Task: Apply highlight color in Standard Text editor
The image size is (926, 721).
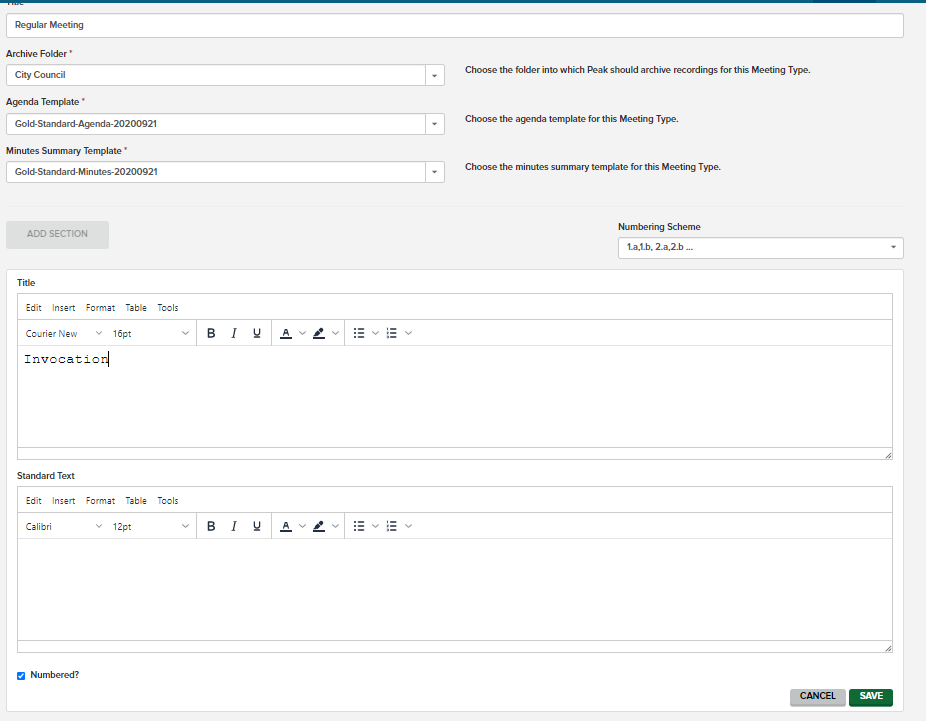Action: (x=319, y=526)
